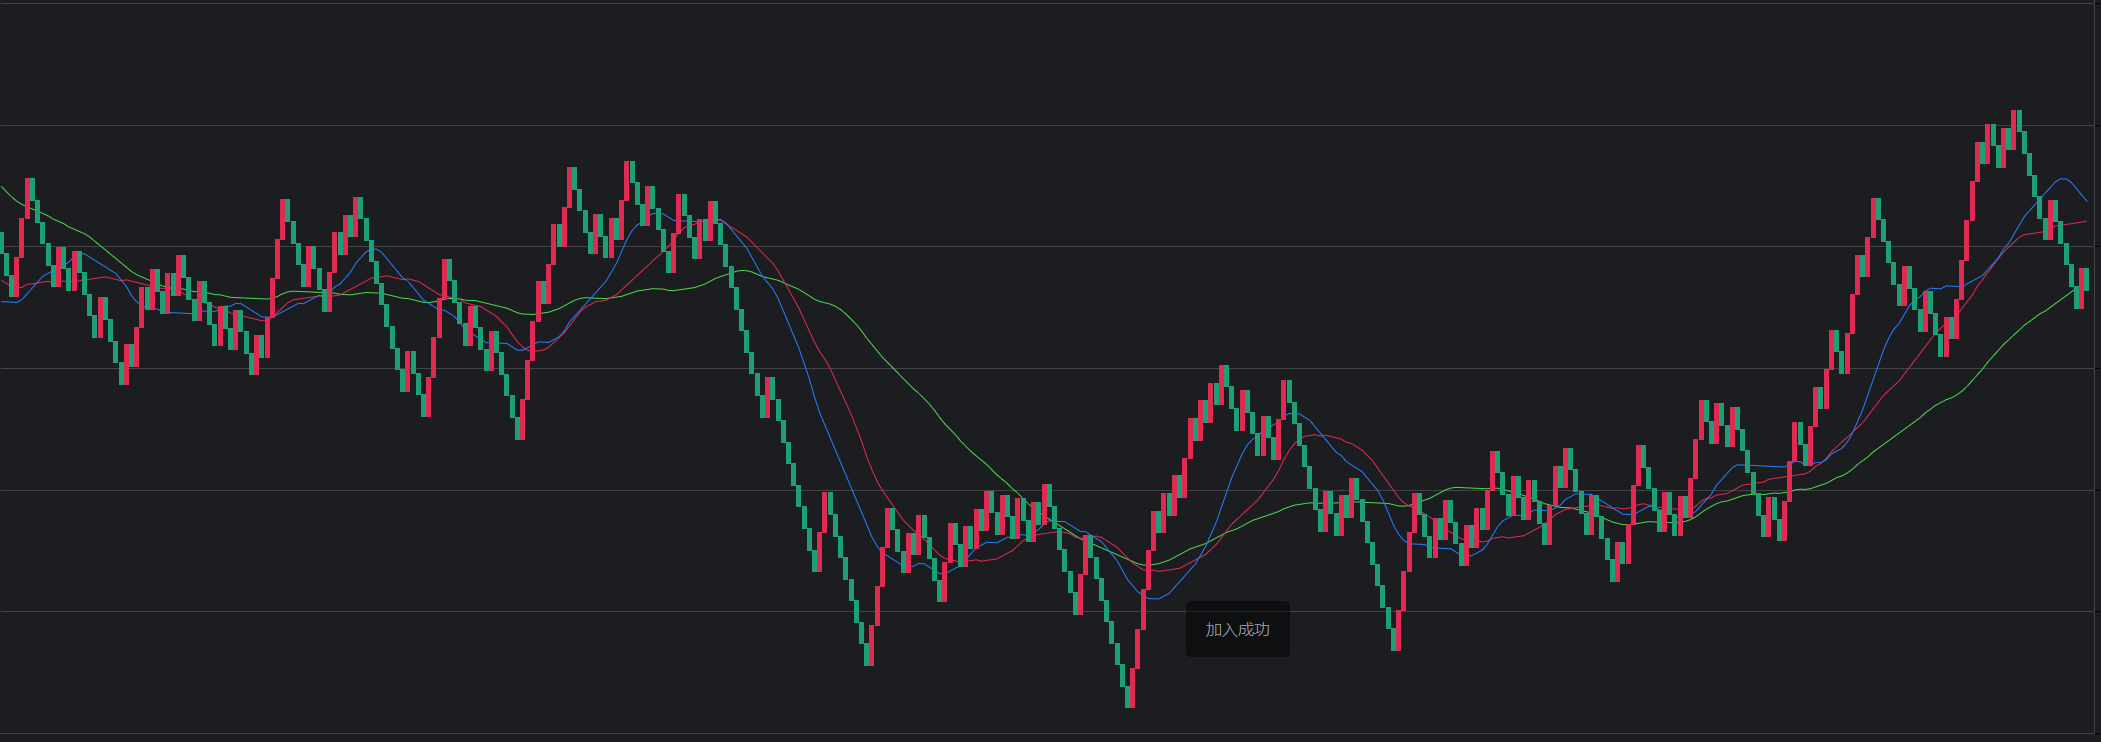Click the lowest horizontal gridline above the bottom border
Screen dimensions: 2101x742
click(1047, 611)
